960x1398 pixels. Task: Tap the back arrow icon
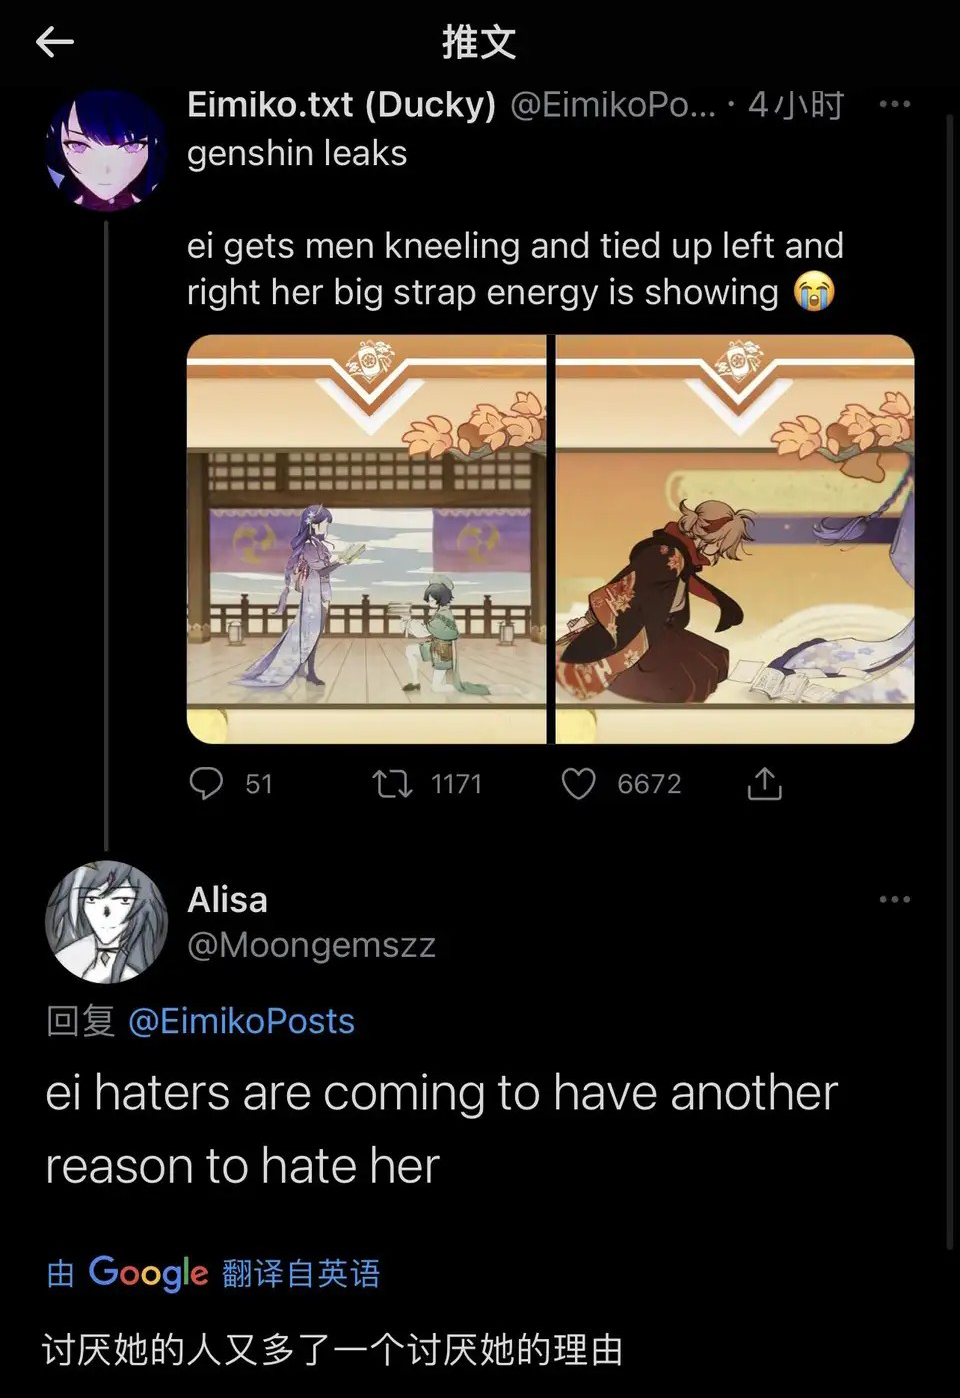coord(55,42)
